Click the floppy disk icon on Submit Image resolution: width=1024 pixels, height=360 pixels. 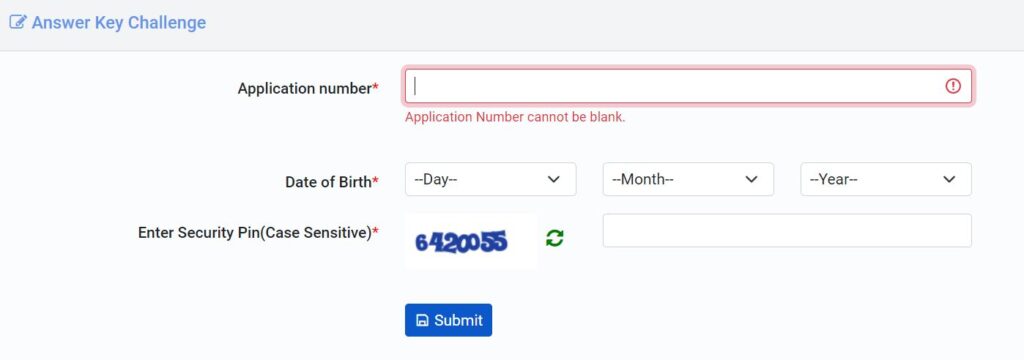423,320
